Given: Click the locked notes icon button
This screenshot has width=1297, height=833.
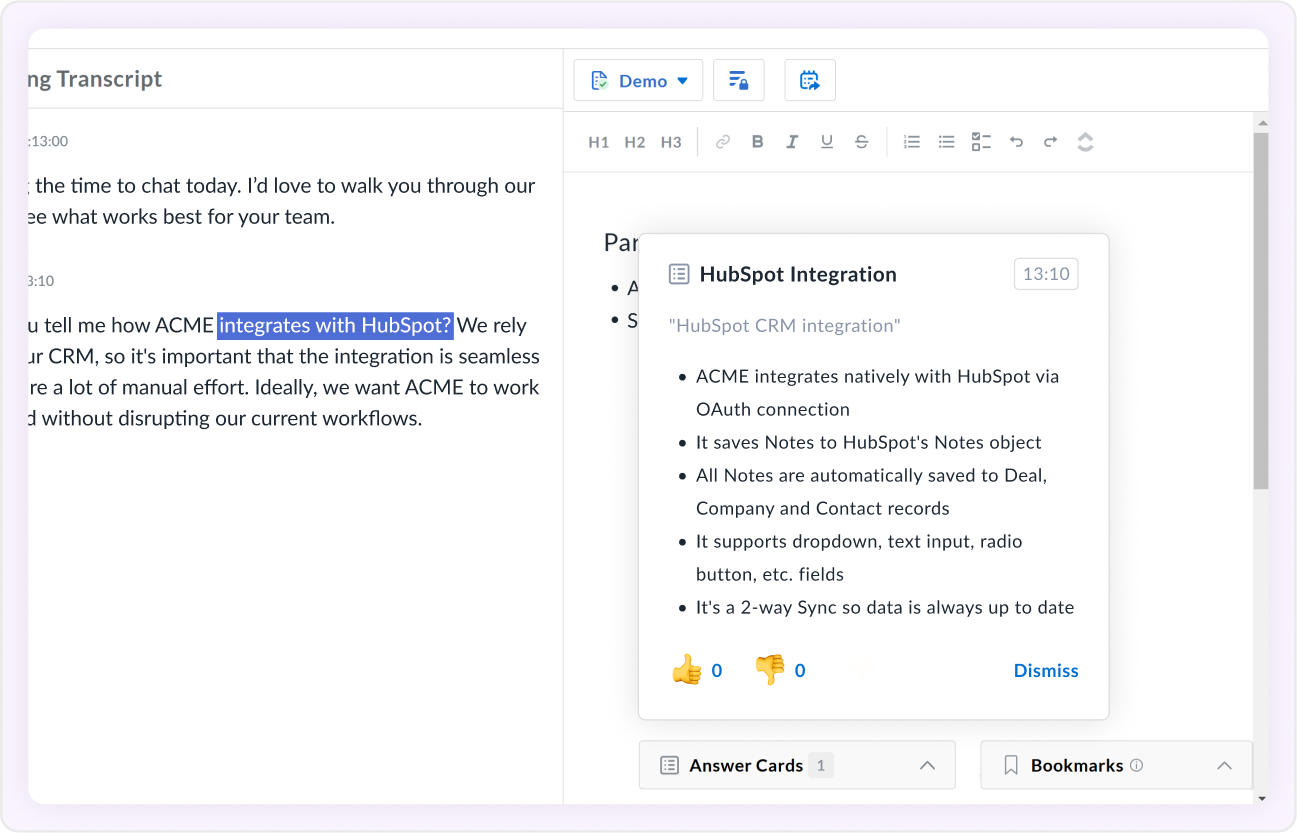Looking at the screenshot, I should click(x=739, y=81).
